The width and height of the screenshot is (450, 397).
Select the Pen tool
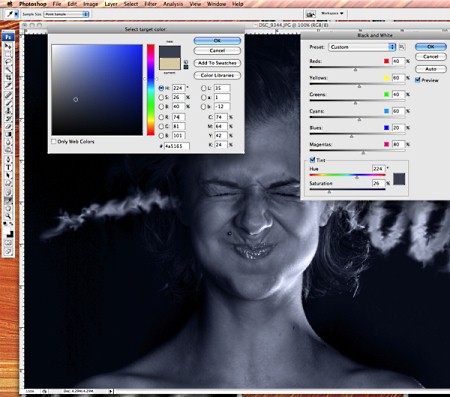point(8,160)
